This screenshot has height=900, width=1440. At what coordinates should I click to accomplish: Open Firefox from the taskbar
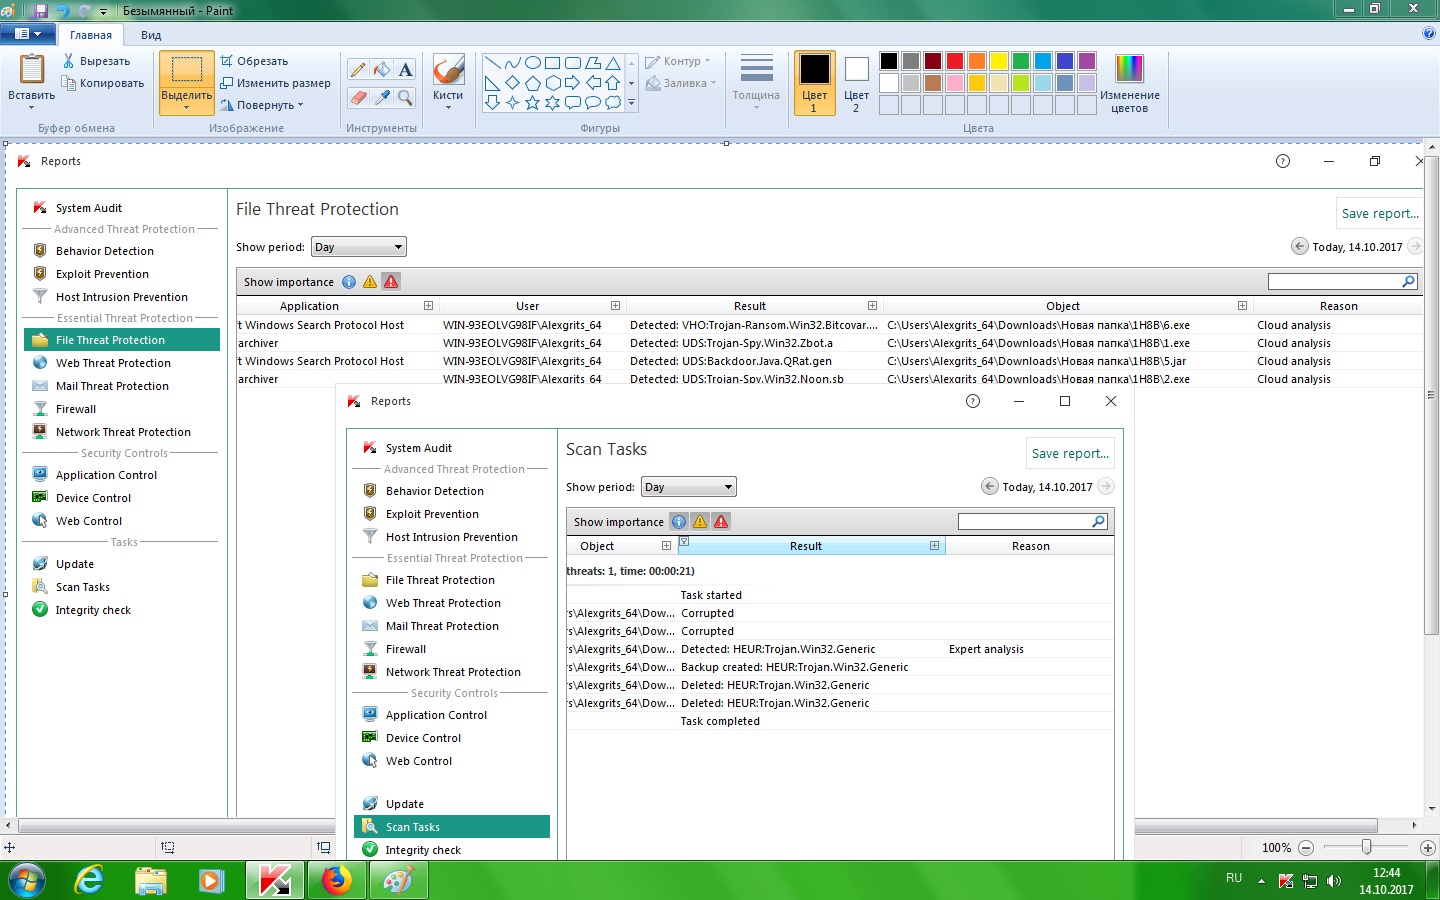click(336, 881)
